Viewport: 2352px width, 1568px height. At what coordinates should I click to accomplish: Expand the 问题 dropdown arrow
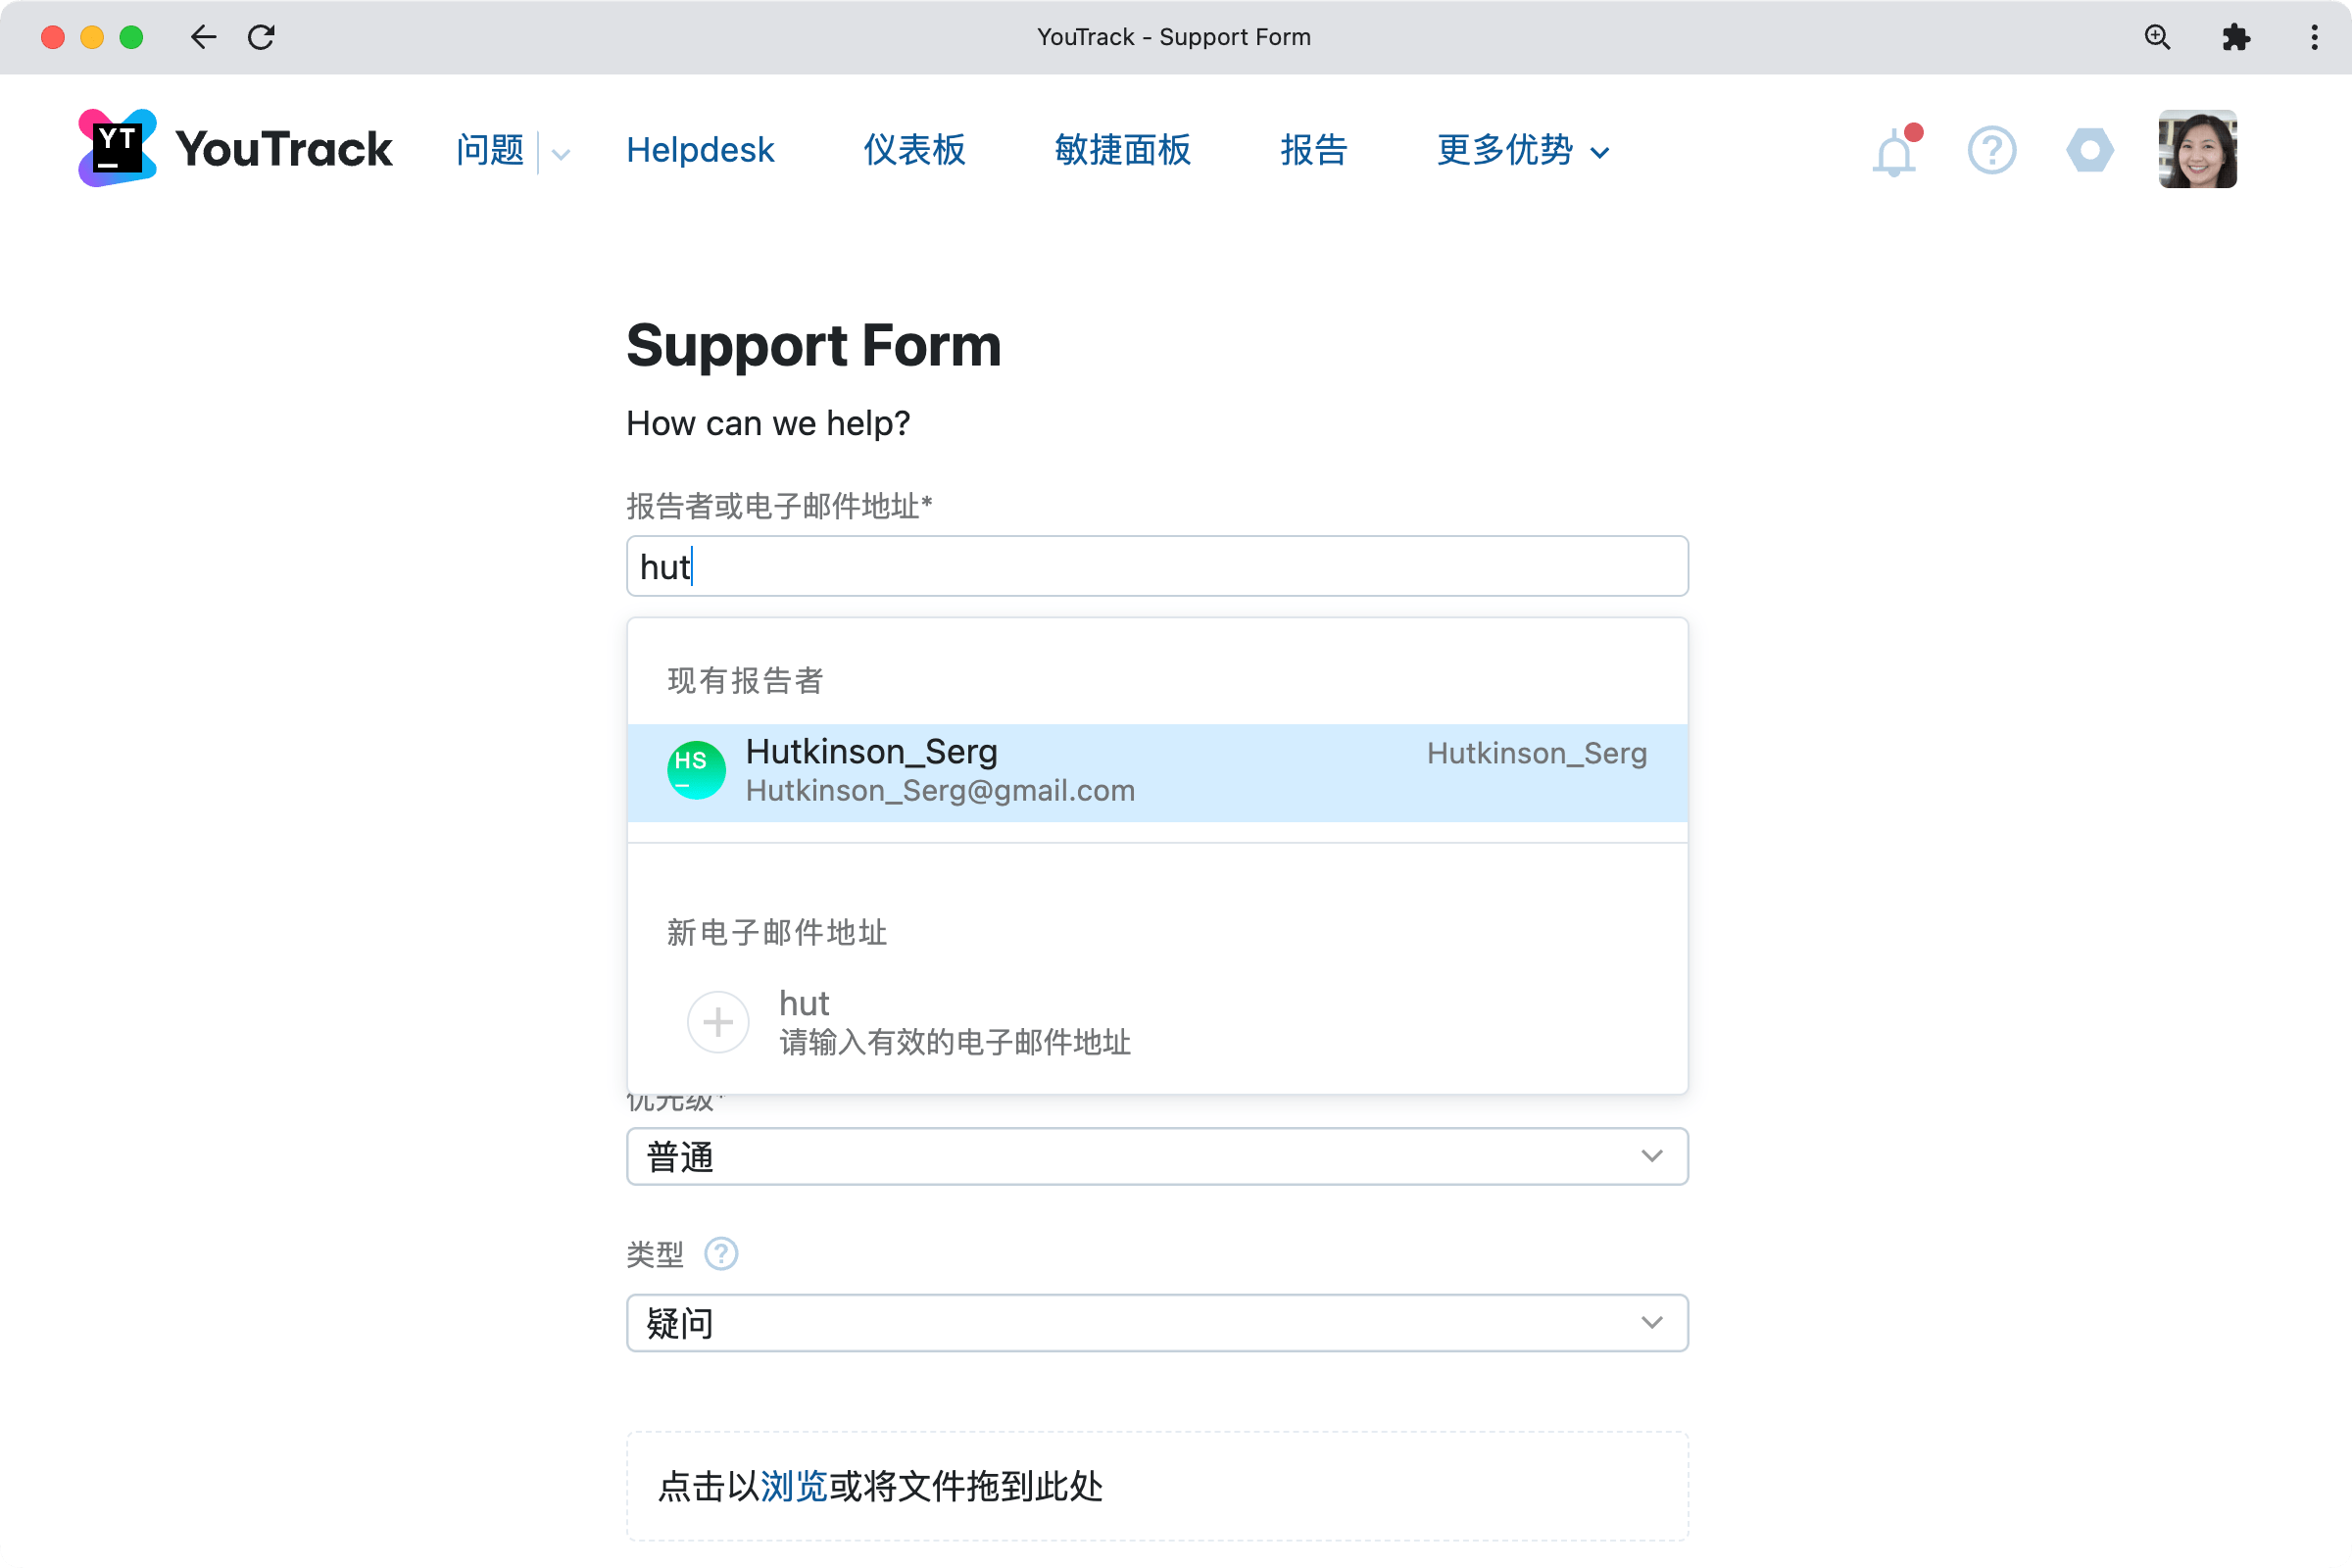click(x=561, y=153)
